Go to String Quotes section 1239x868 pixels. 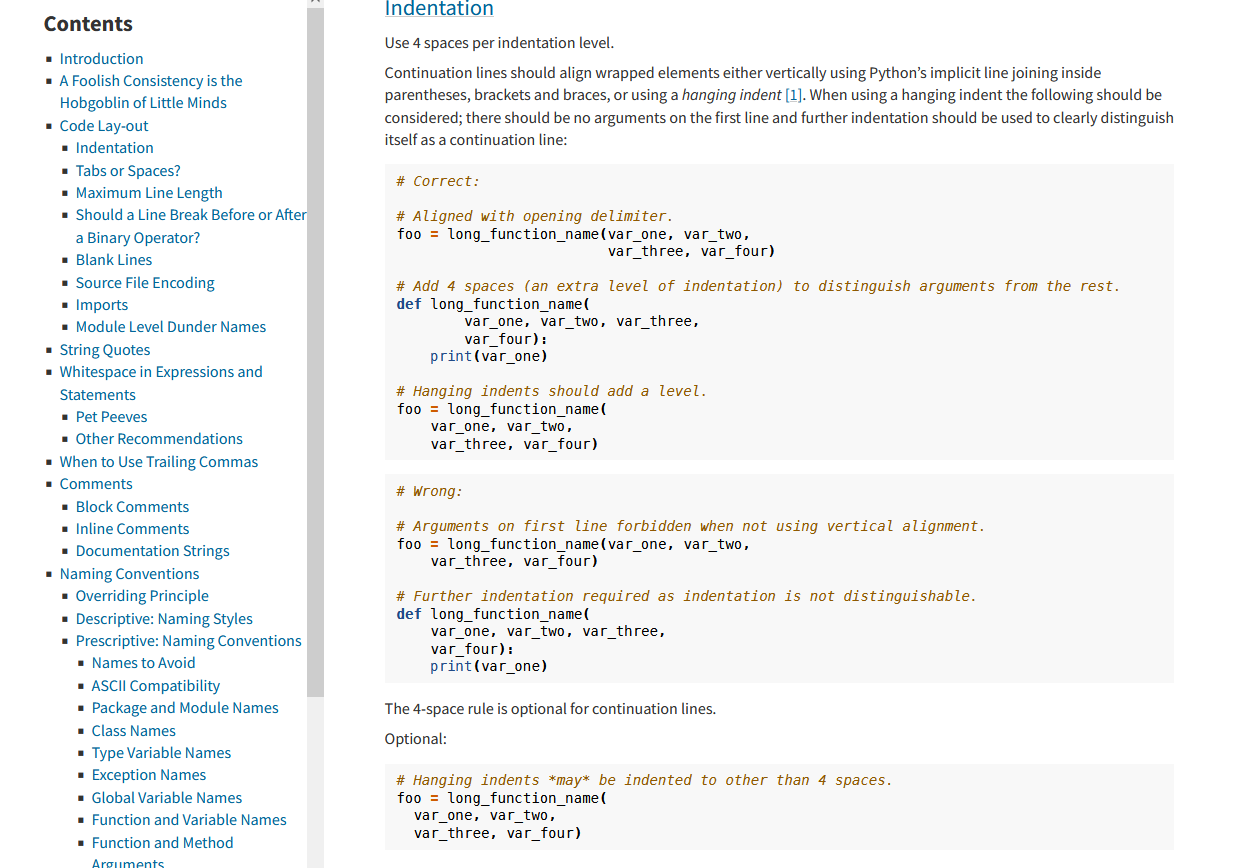(105, 350)
